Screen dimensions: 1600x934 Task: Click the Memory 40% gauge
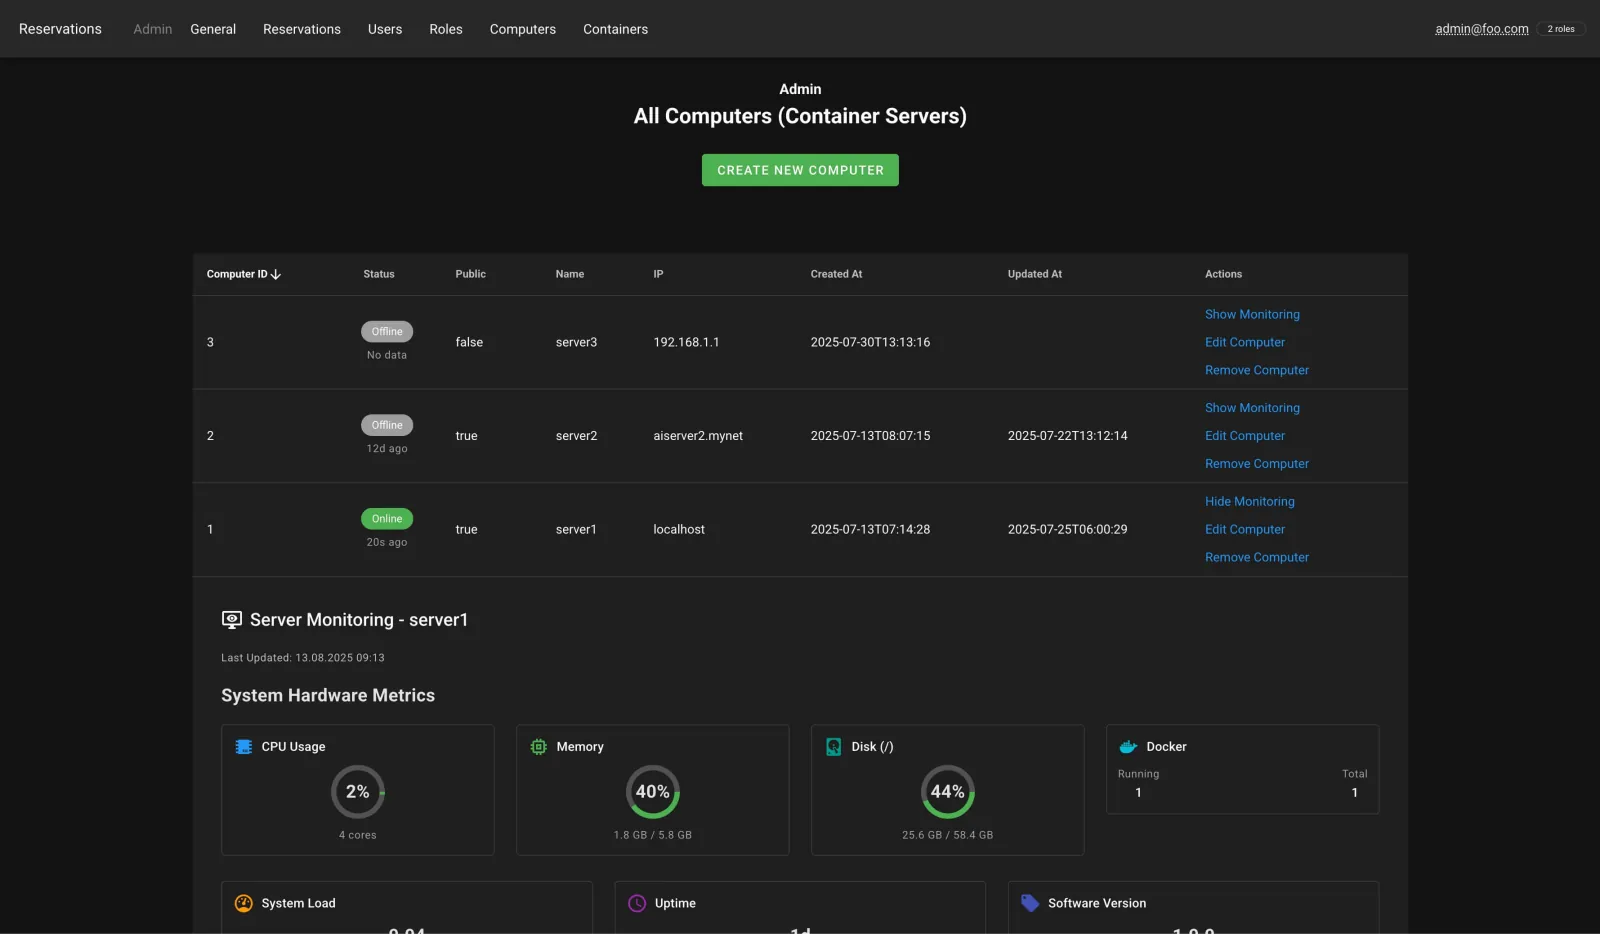(x=653, y=792)
